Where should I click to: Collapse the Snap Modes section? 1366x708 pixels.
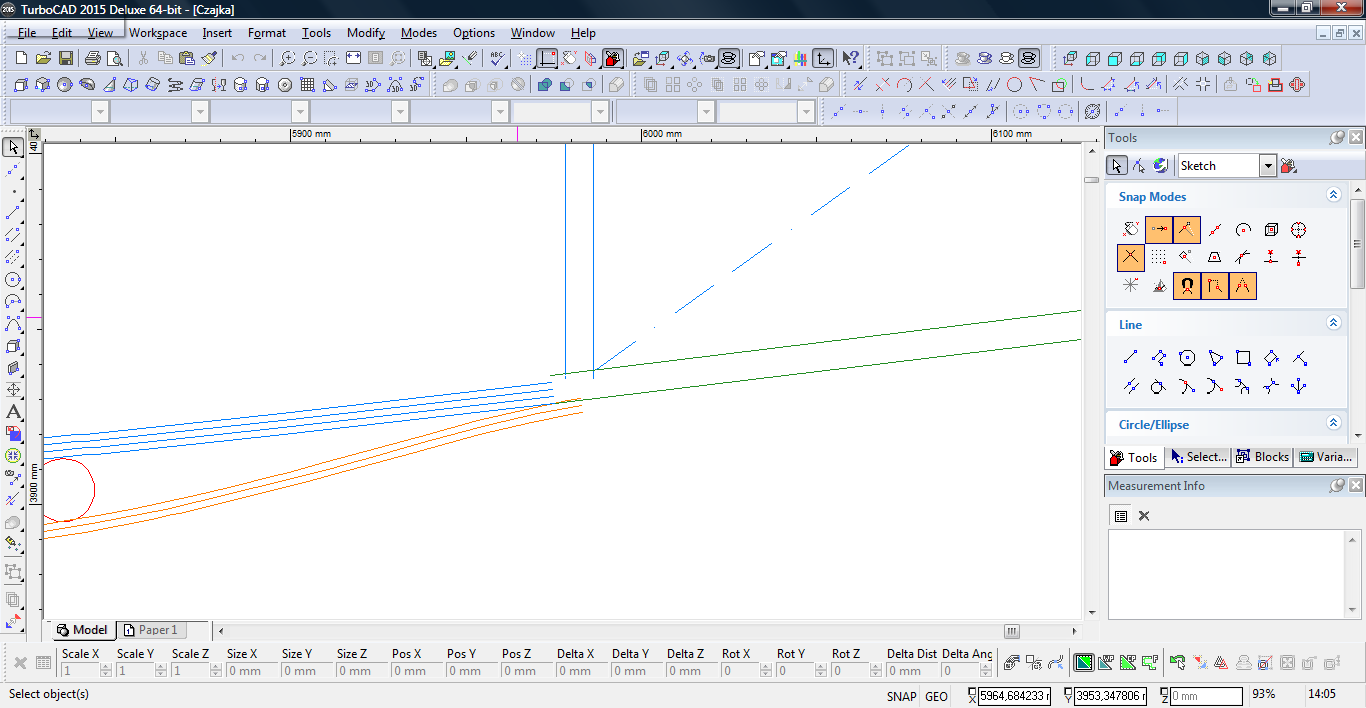click(1333, 196)
